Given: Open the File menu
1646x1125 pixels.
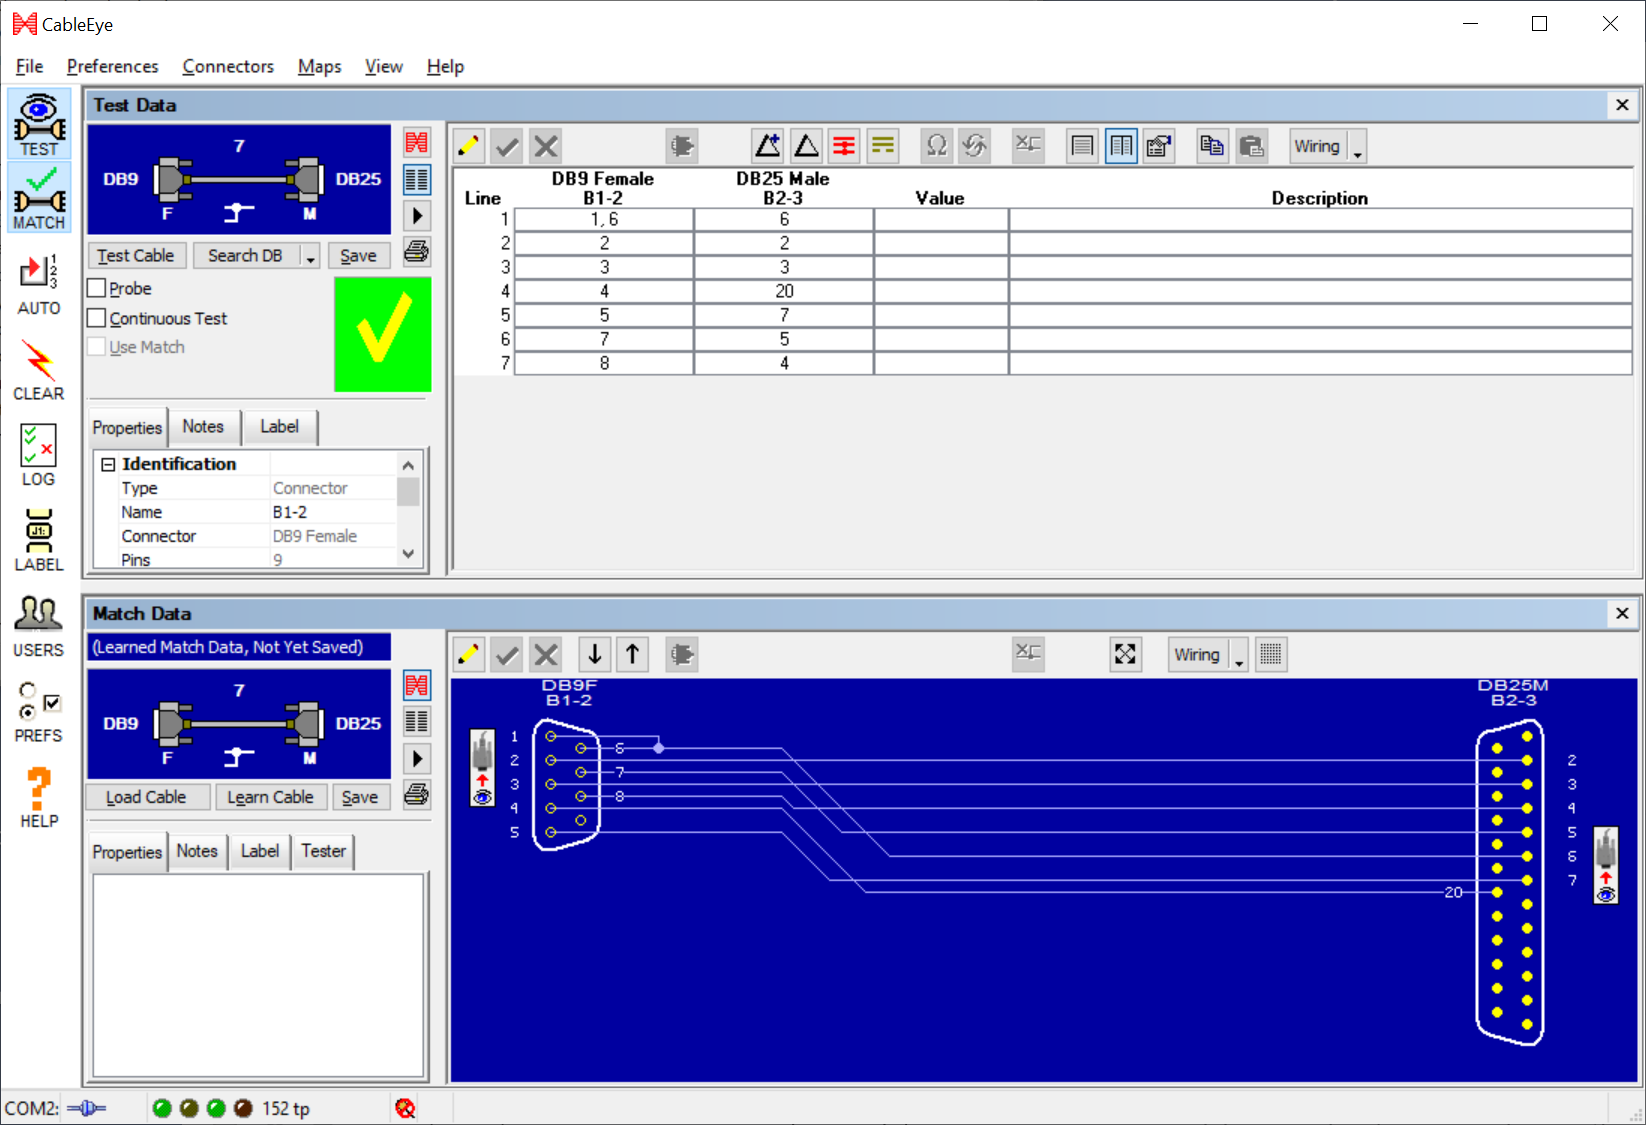Looking at the screenshot, I should [29, 67].
